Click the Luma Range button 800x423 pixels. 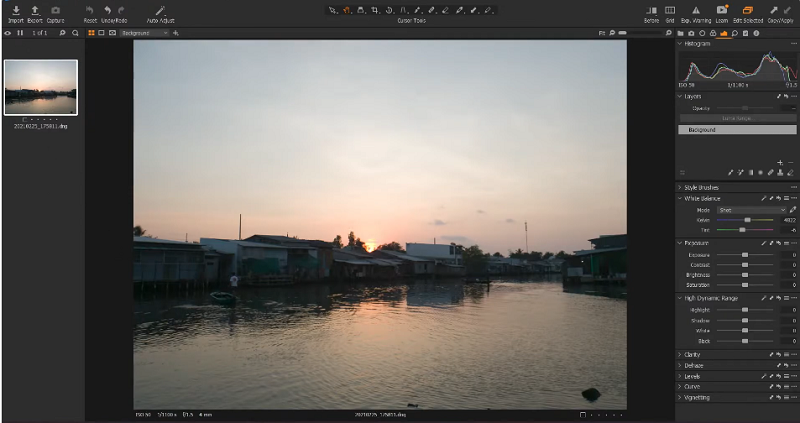(737, 118)
